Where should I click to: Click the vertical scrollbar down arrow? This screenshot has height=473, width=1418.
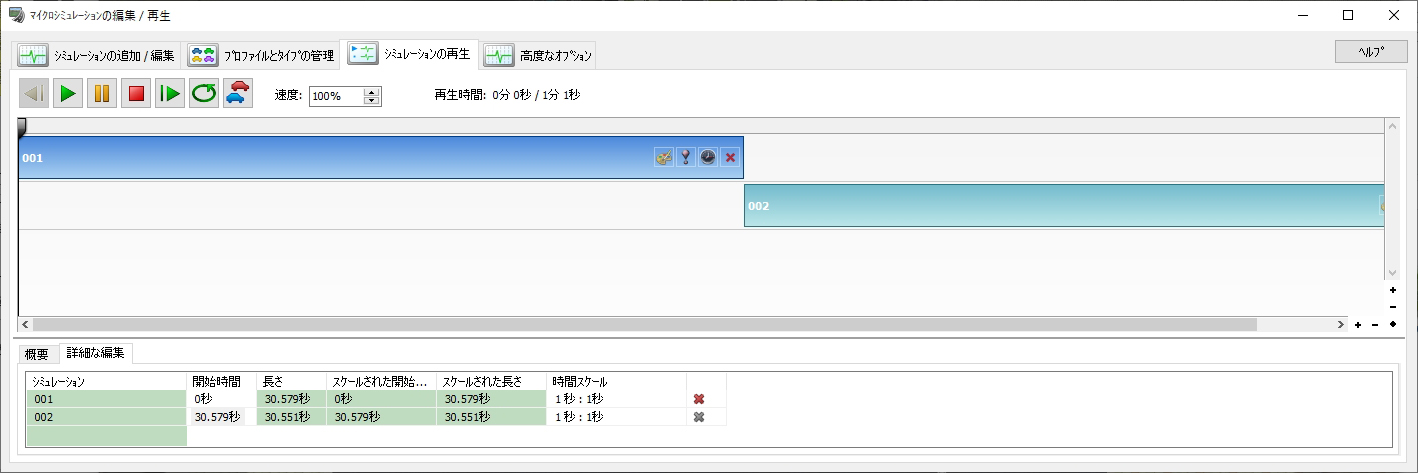point(1391,273)
